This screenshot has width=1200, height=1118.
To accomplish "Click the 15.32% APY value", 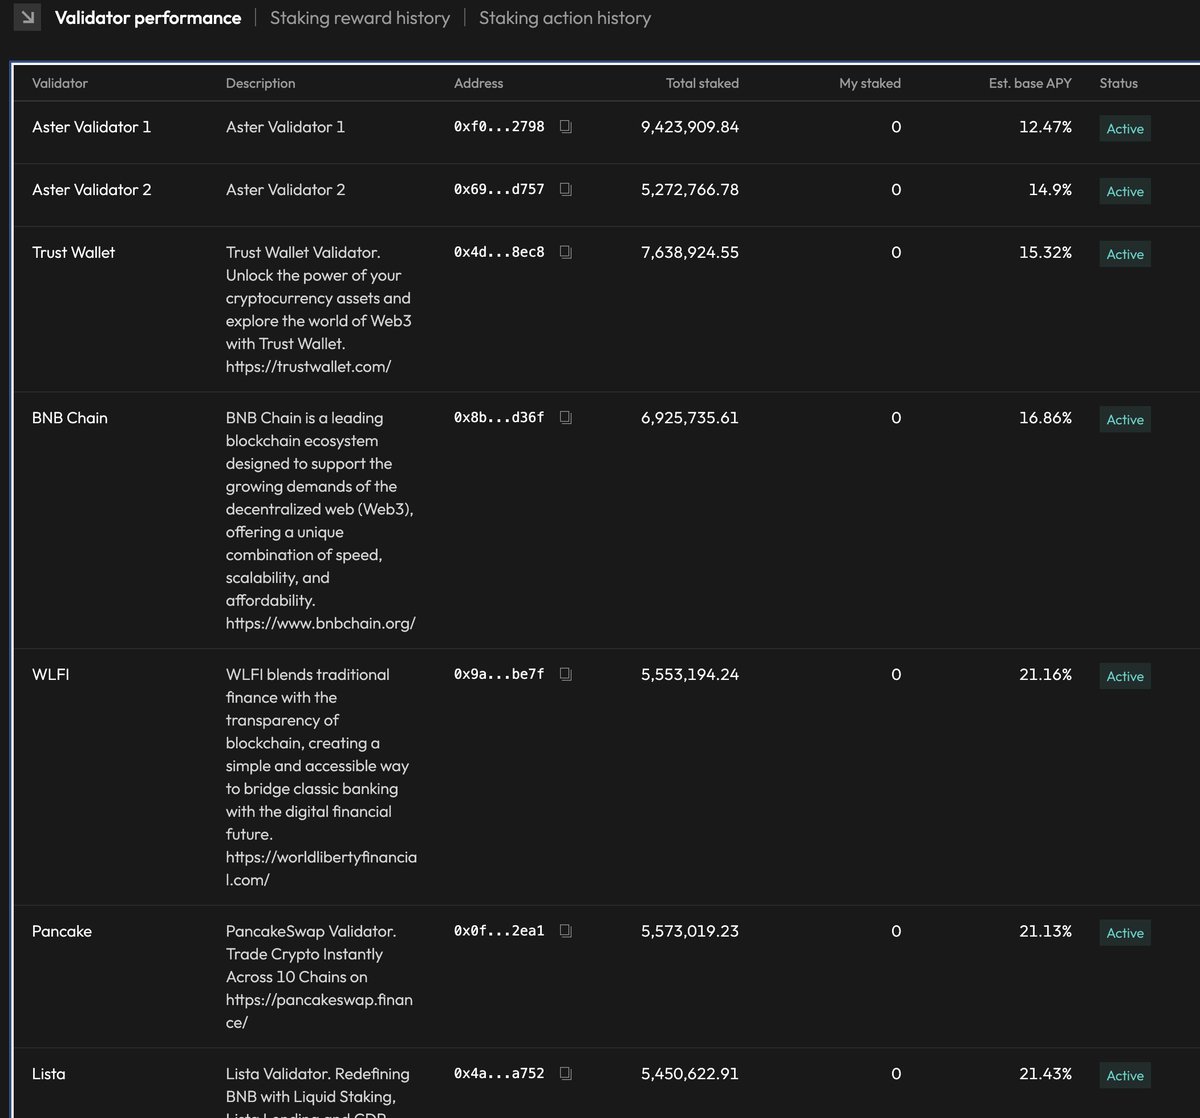I will point(1045,252).
